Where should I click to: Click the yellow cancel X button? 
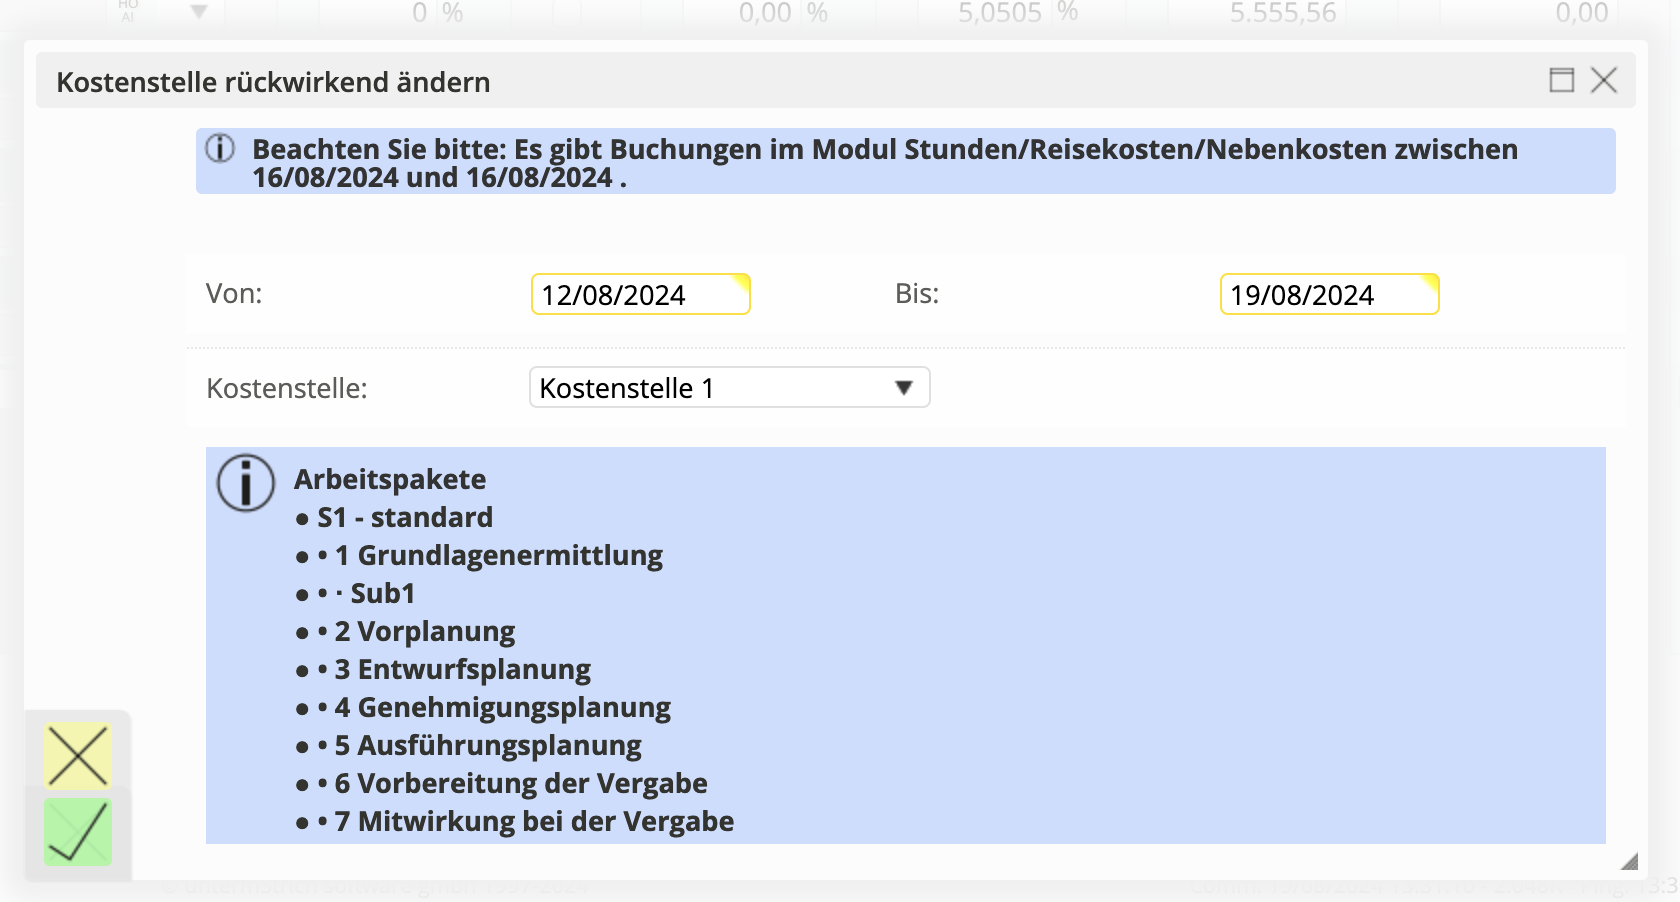pyautogui.click(x=78, y=756)
